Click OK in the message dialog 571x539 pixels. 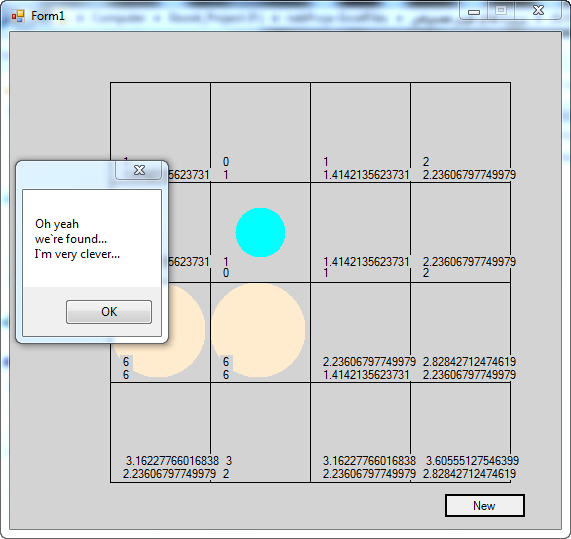point(109,312)
